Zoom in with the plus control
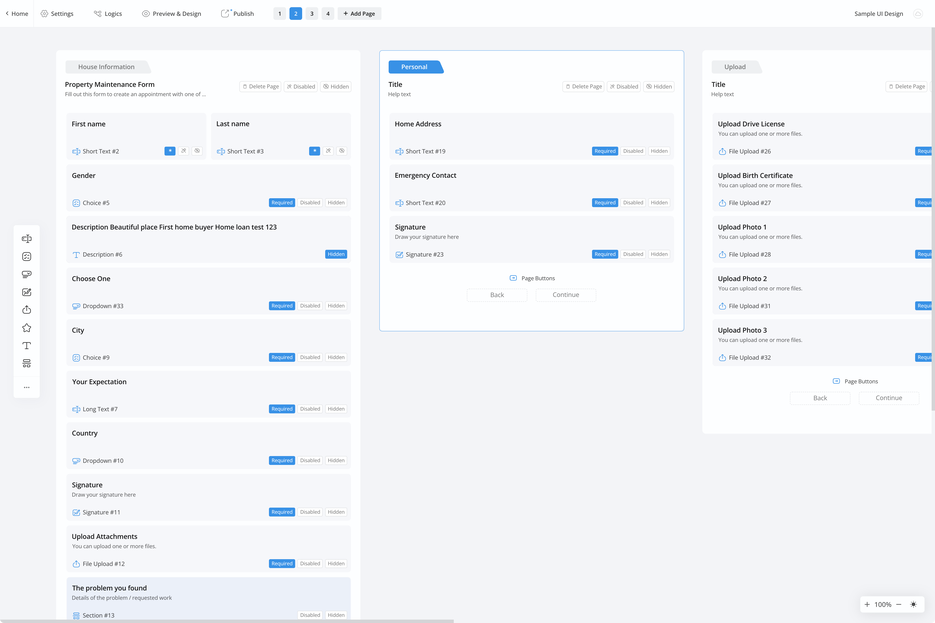The width and height of the screenshot is (935, 623). 867,605
